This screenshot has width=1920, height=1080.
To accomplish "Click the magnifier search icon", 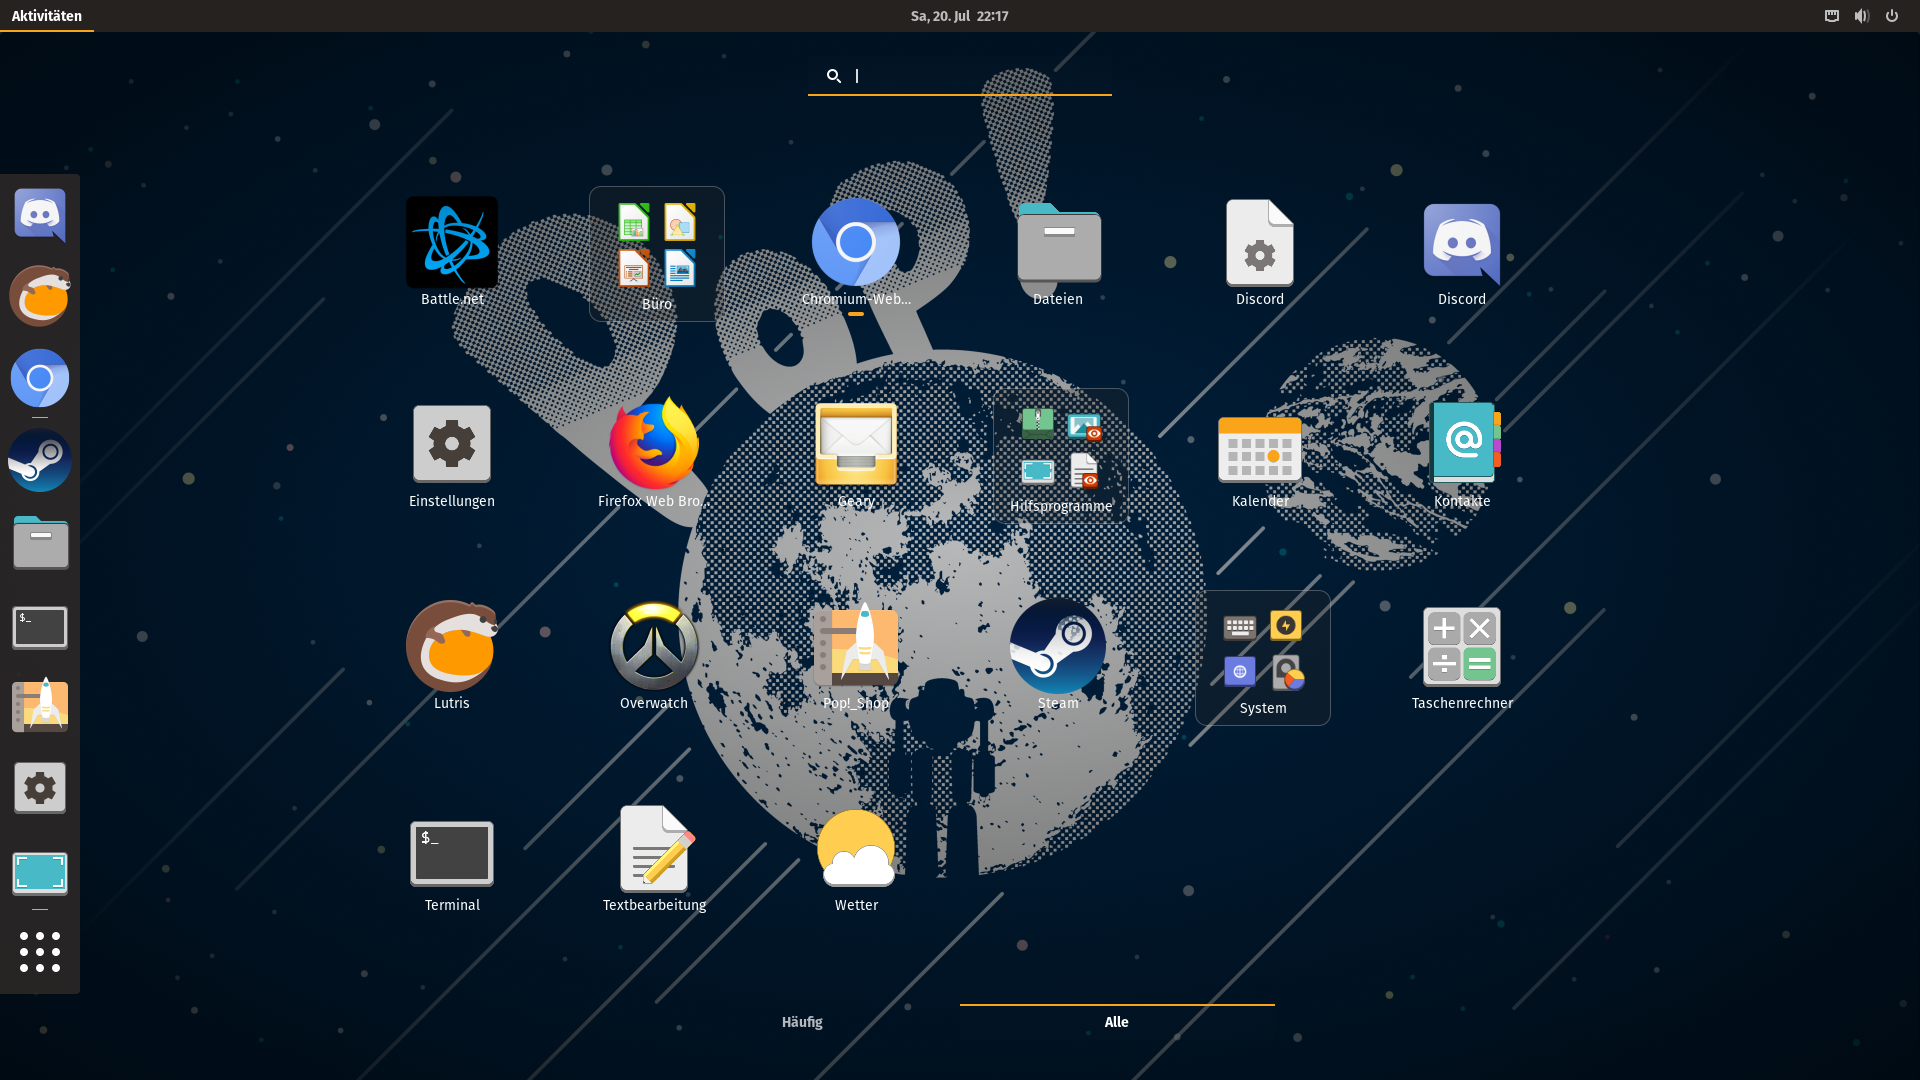I will [834, 76].
